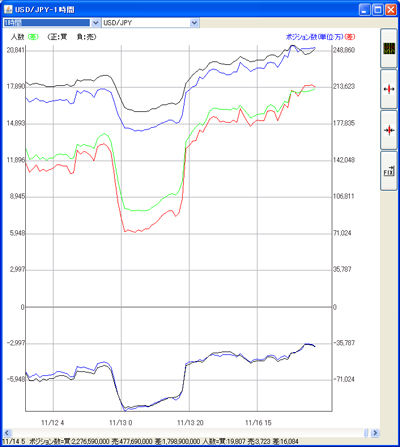The height and width of the screenshot is (447, 400).
Task: Click the 11,896 left axis label
Action: point(15,160)
